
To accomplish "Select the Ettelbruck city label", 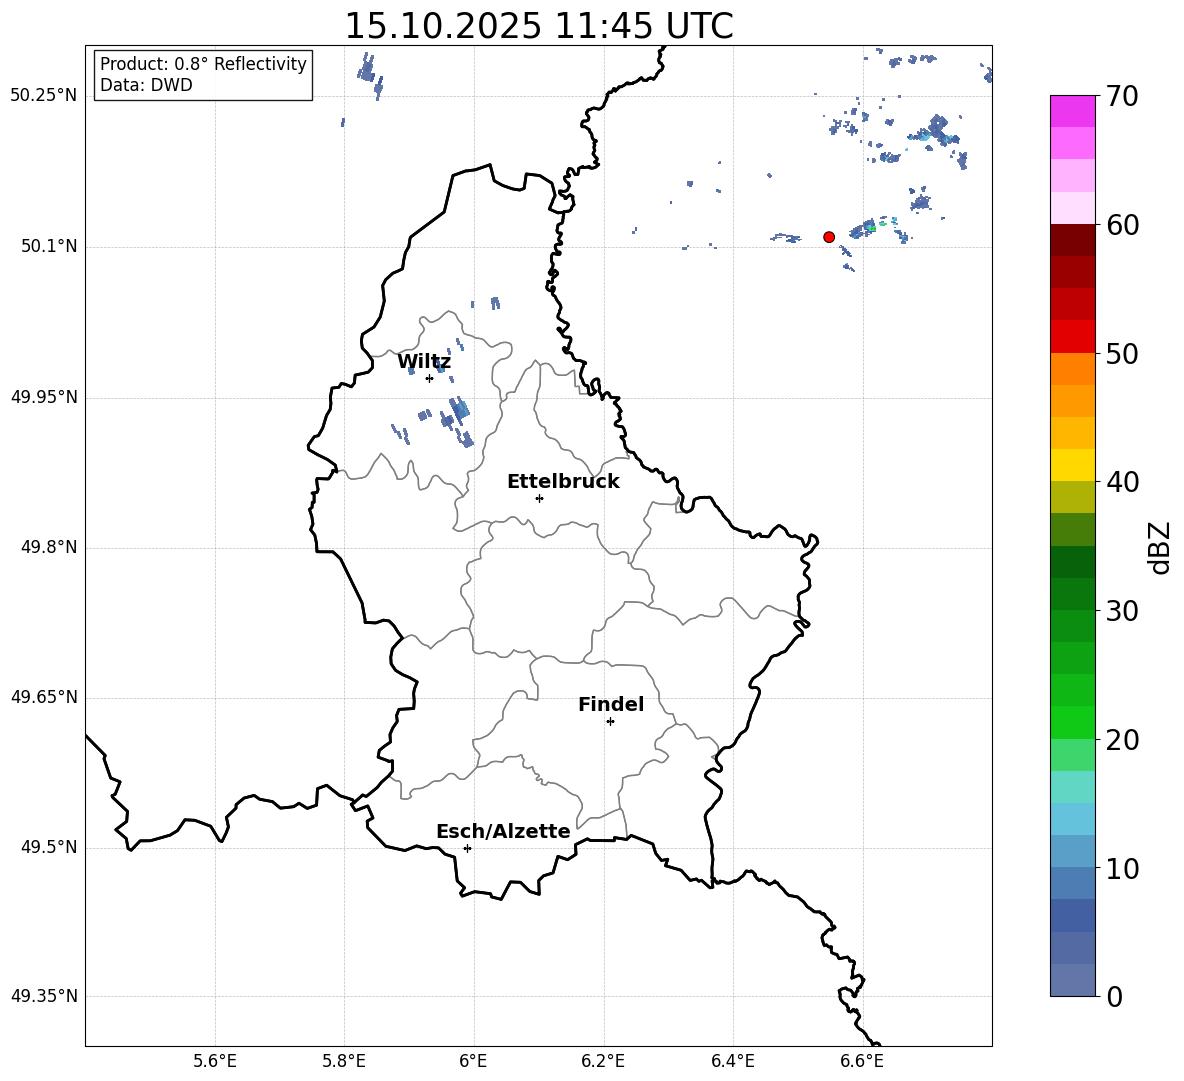I will pyautogui.click(x=563, y=482).
